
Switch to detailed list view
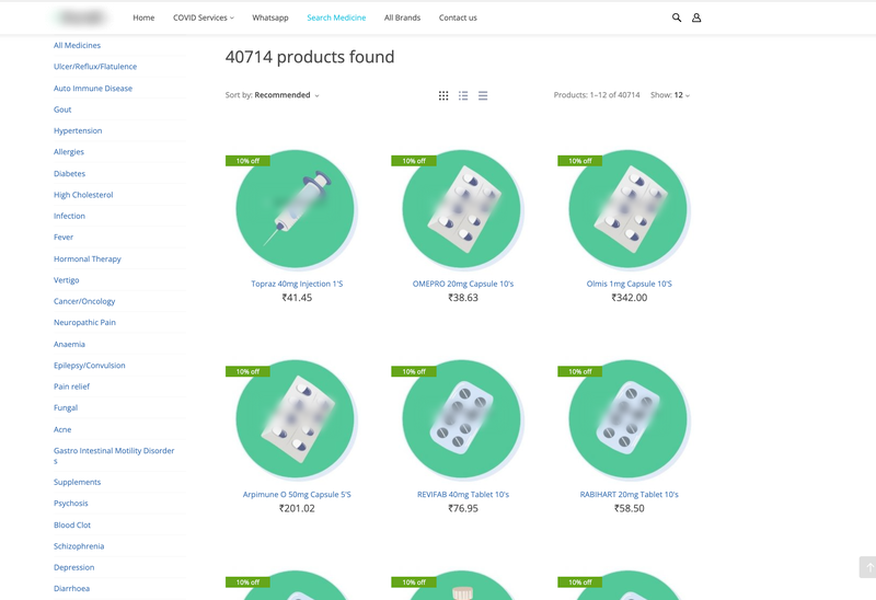[463, 96]
